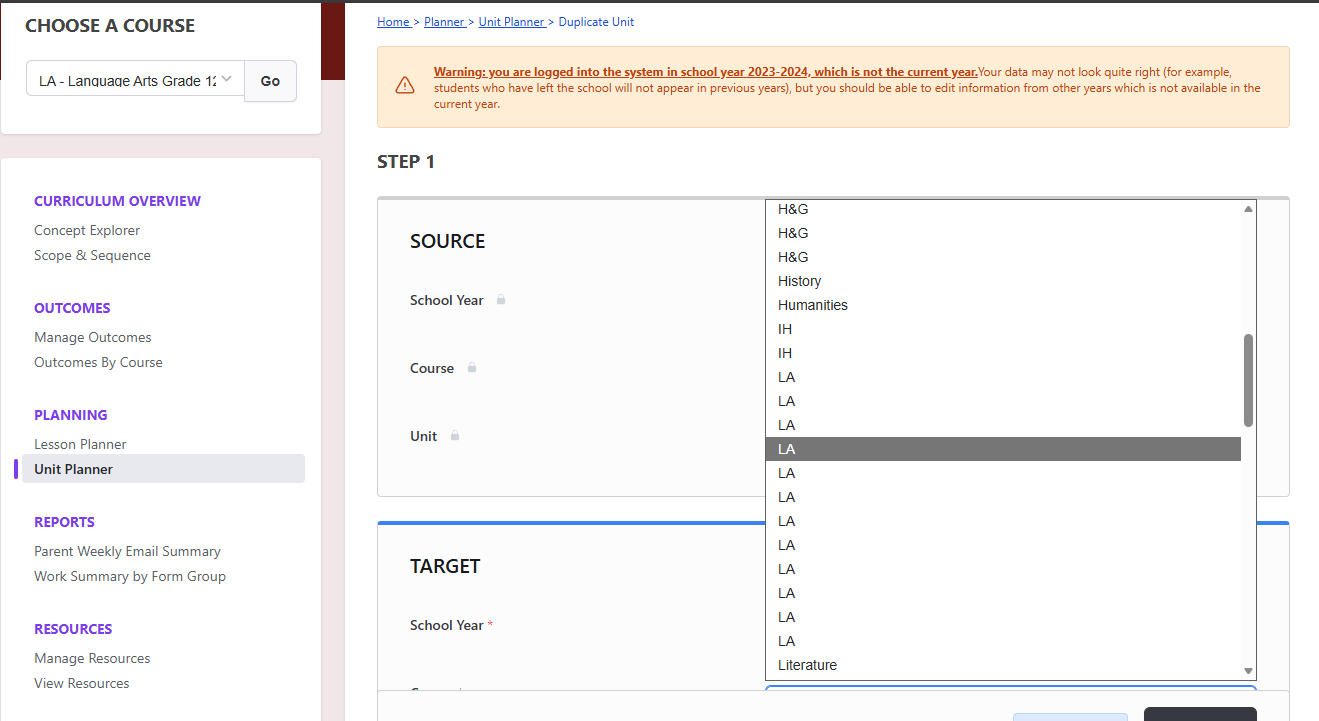1319x721 pixels.
Task: Select the highlighted LA option in list
Action: (x=1003, y=449)
